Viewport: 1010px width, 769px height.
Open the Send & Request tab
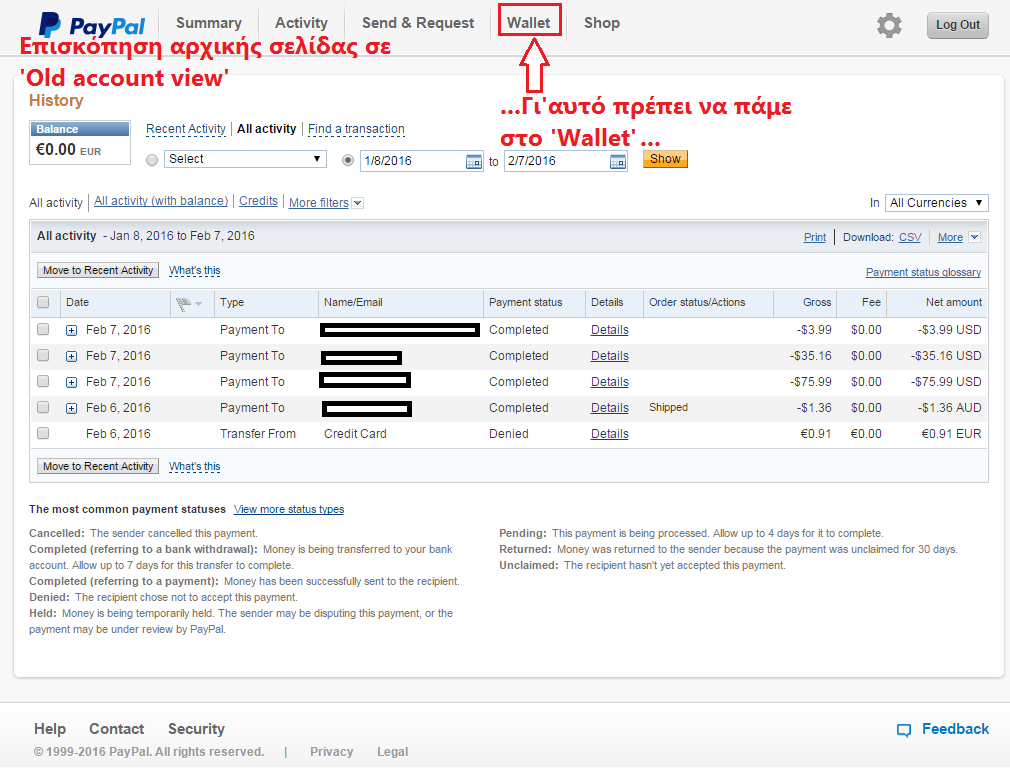[x=418, y=23]
